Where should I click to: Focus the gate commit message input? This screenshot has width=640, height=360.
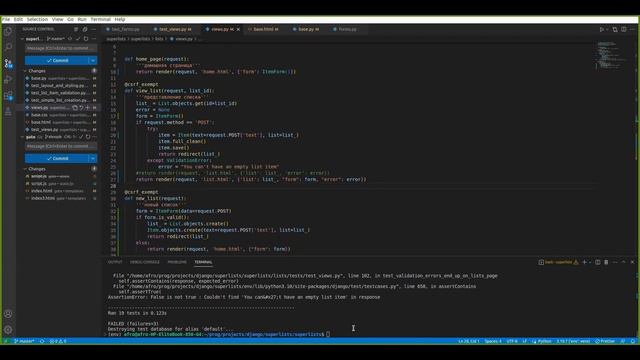tap(61, 146)
